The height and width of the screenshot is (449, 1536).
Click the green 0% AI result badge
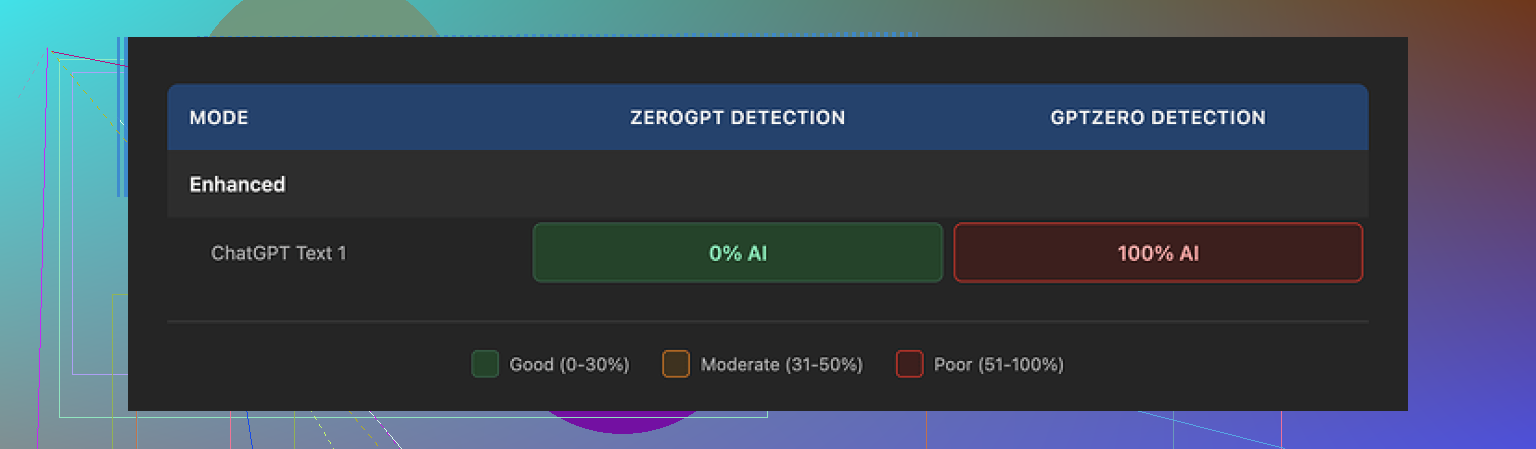(738, 253)
